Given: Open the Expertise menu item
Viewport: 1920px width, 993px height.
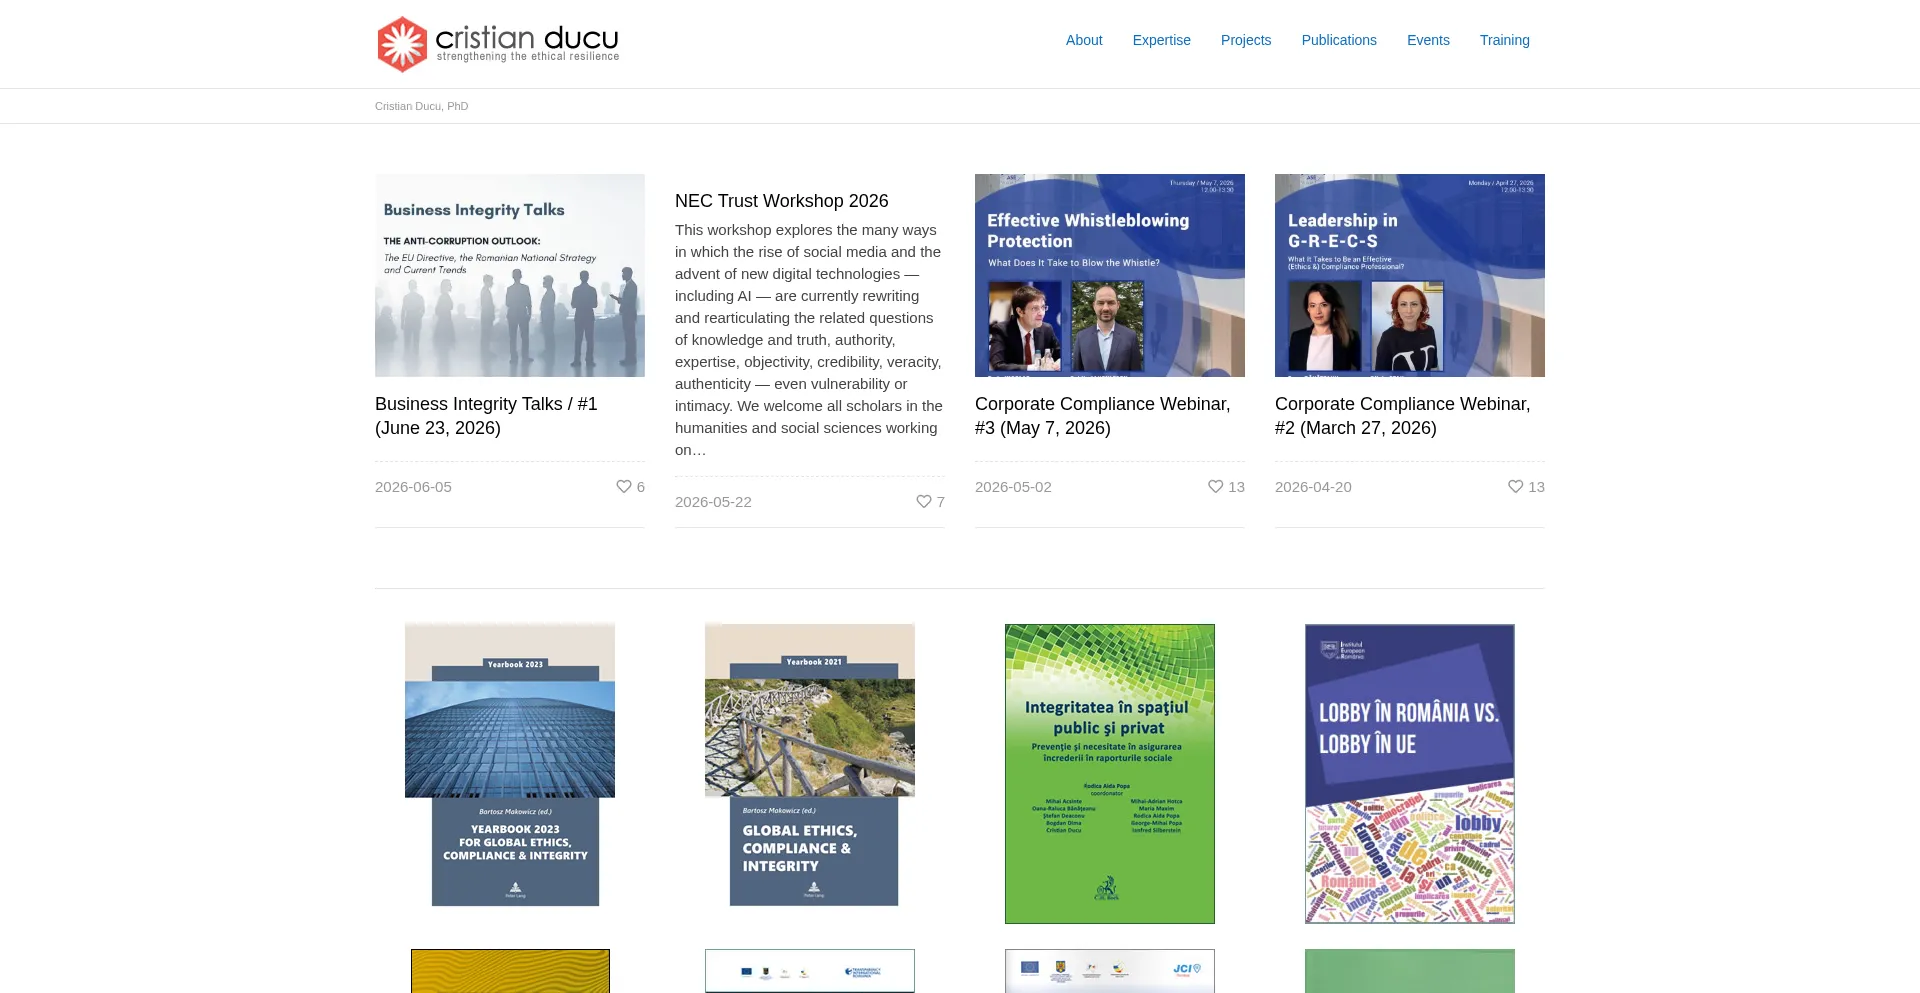Looking at the screenshot, I should pos(1162,40).
